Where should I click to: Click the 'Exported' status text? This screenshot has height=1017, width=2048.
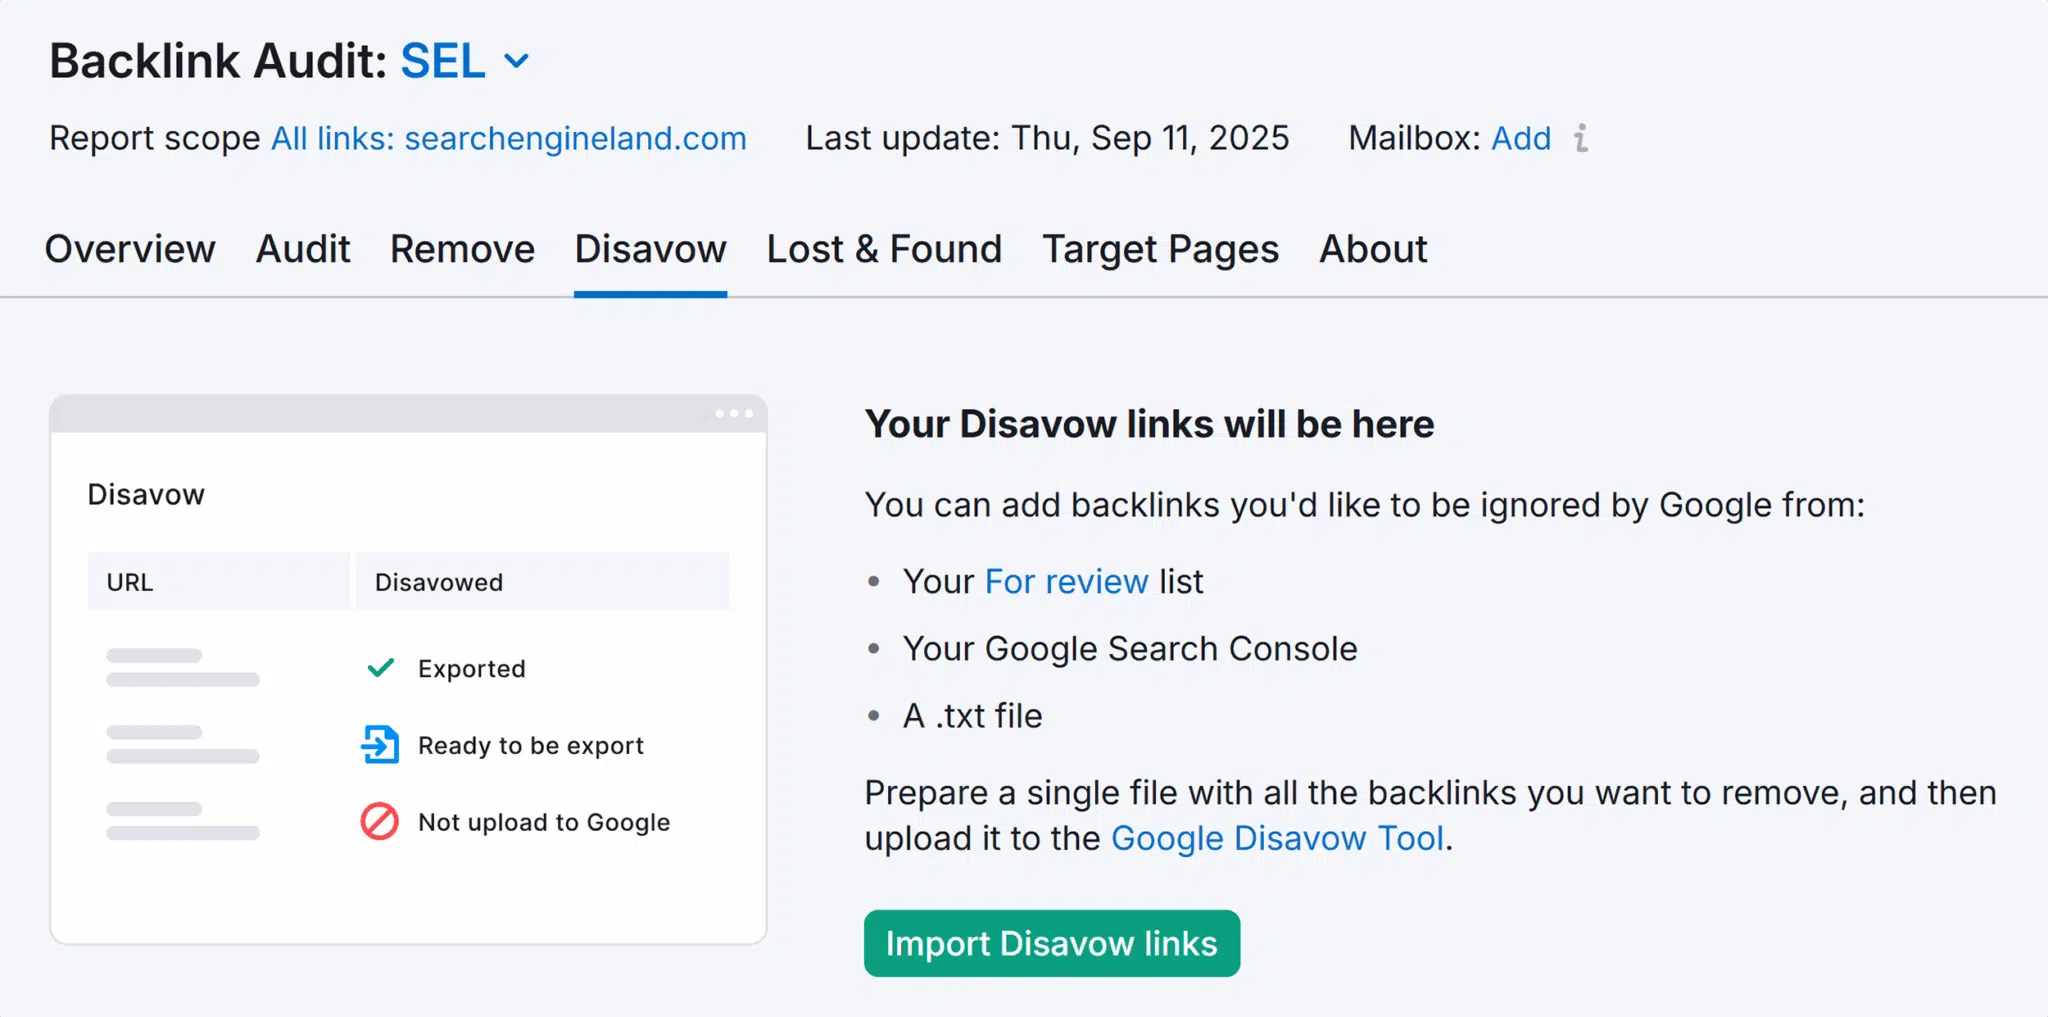(x=471, y=668)
